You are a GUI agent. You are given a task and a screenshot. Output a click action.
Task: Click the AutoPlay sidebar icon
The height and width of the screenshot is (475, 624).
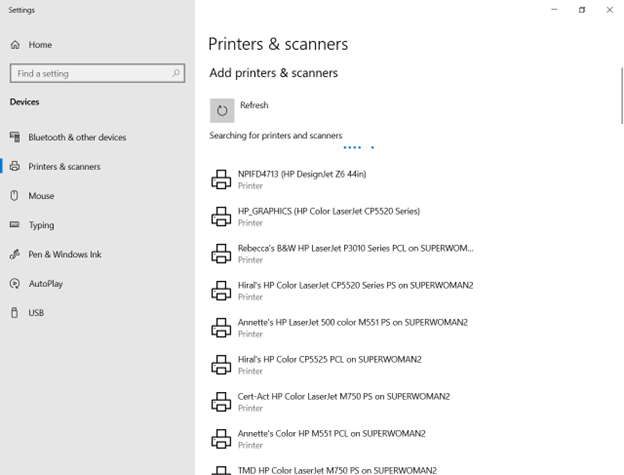pyautogui.click(x=15, y=284)
